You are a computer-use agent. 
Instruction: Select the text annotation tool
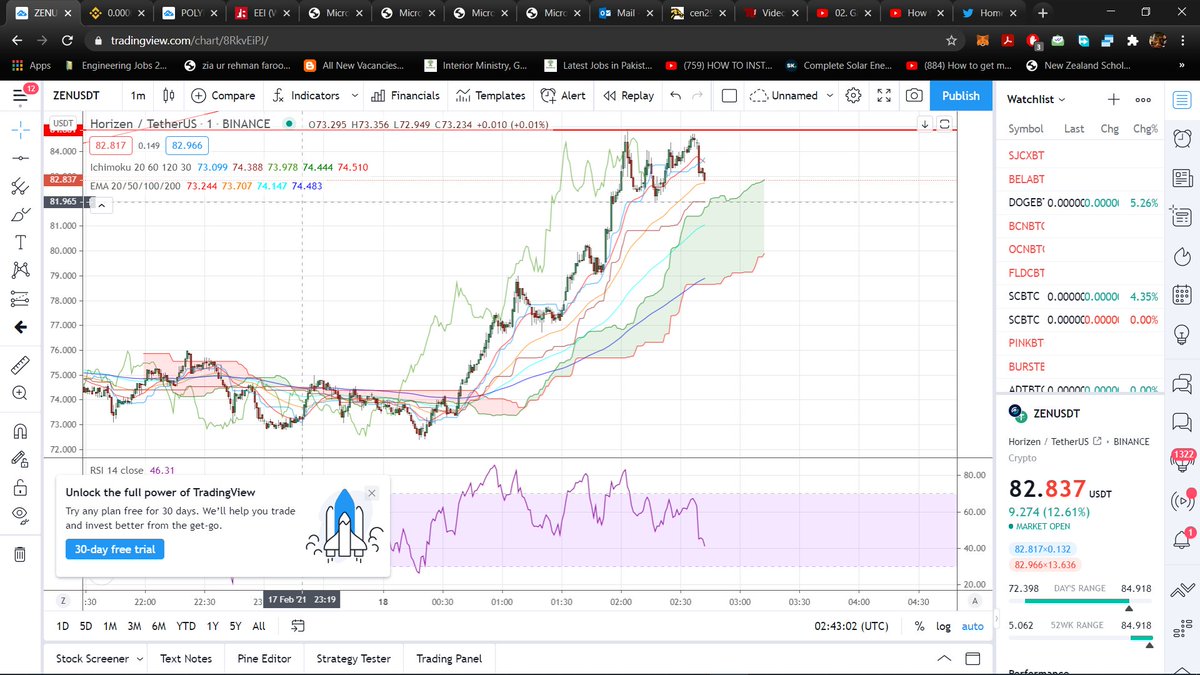[x=20, y=242]
